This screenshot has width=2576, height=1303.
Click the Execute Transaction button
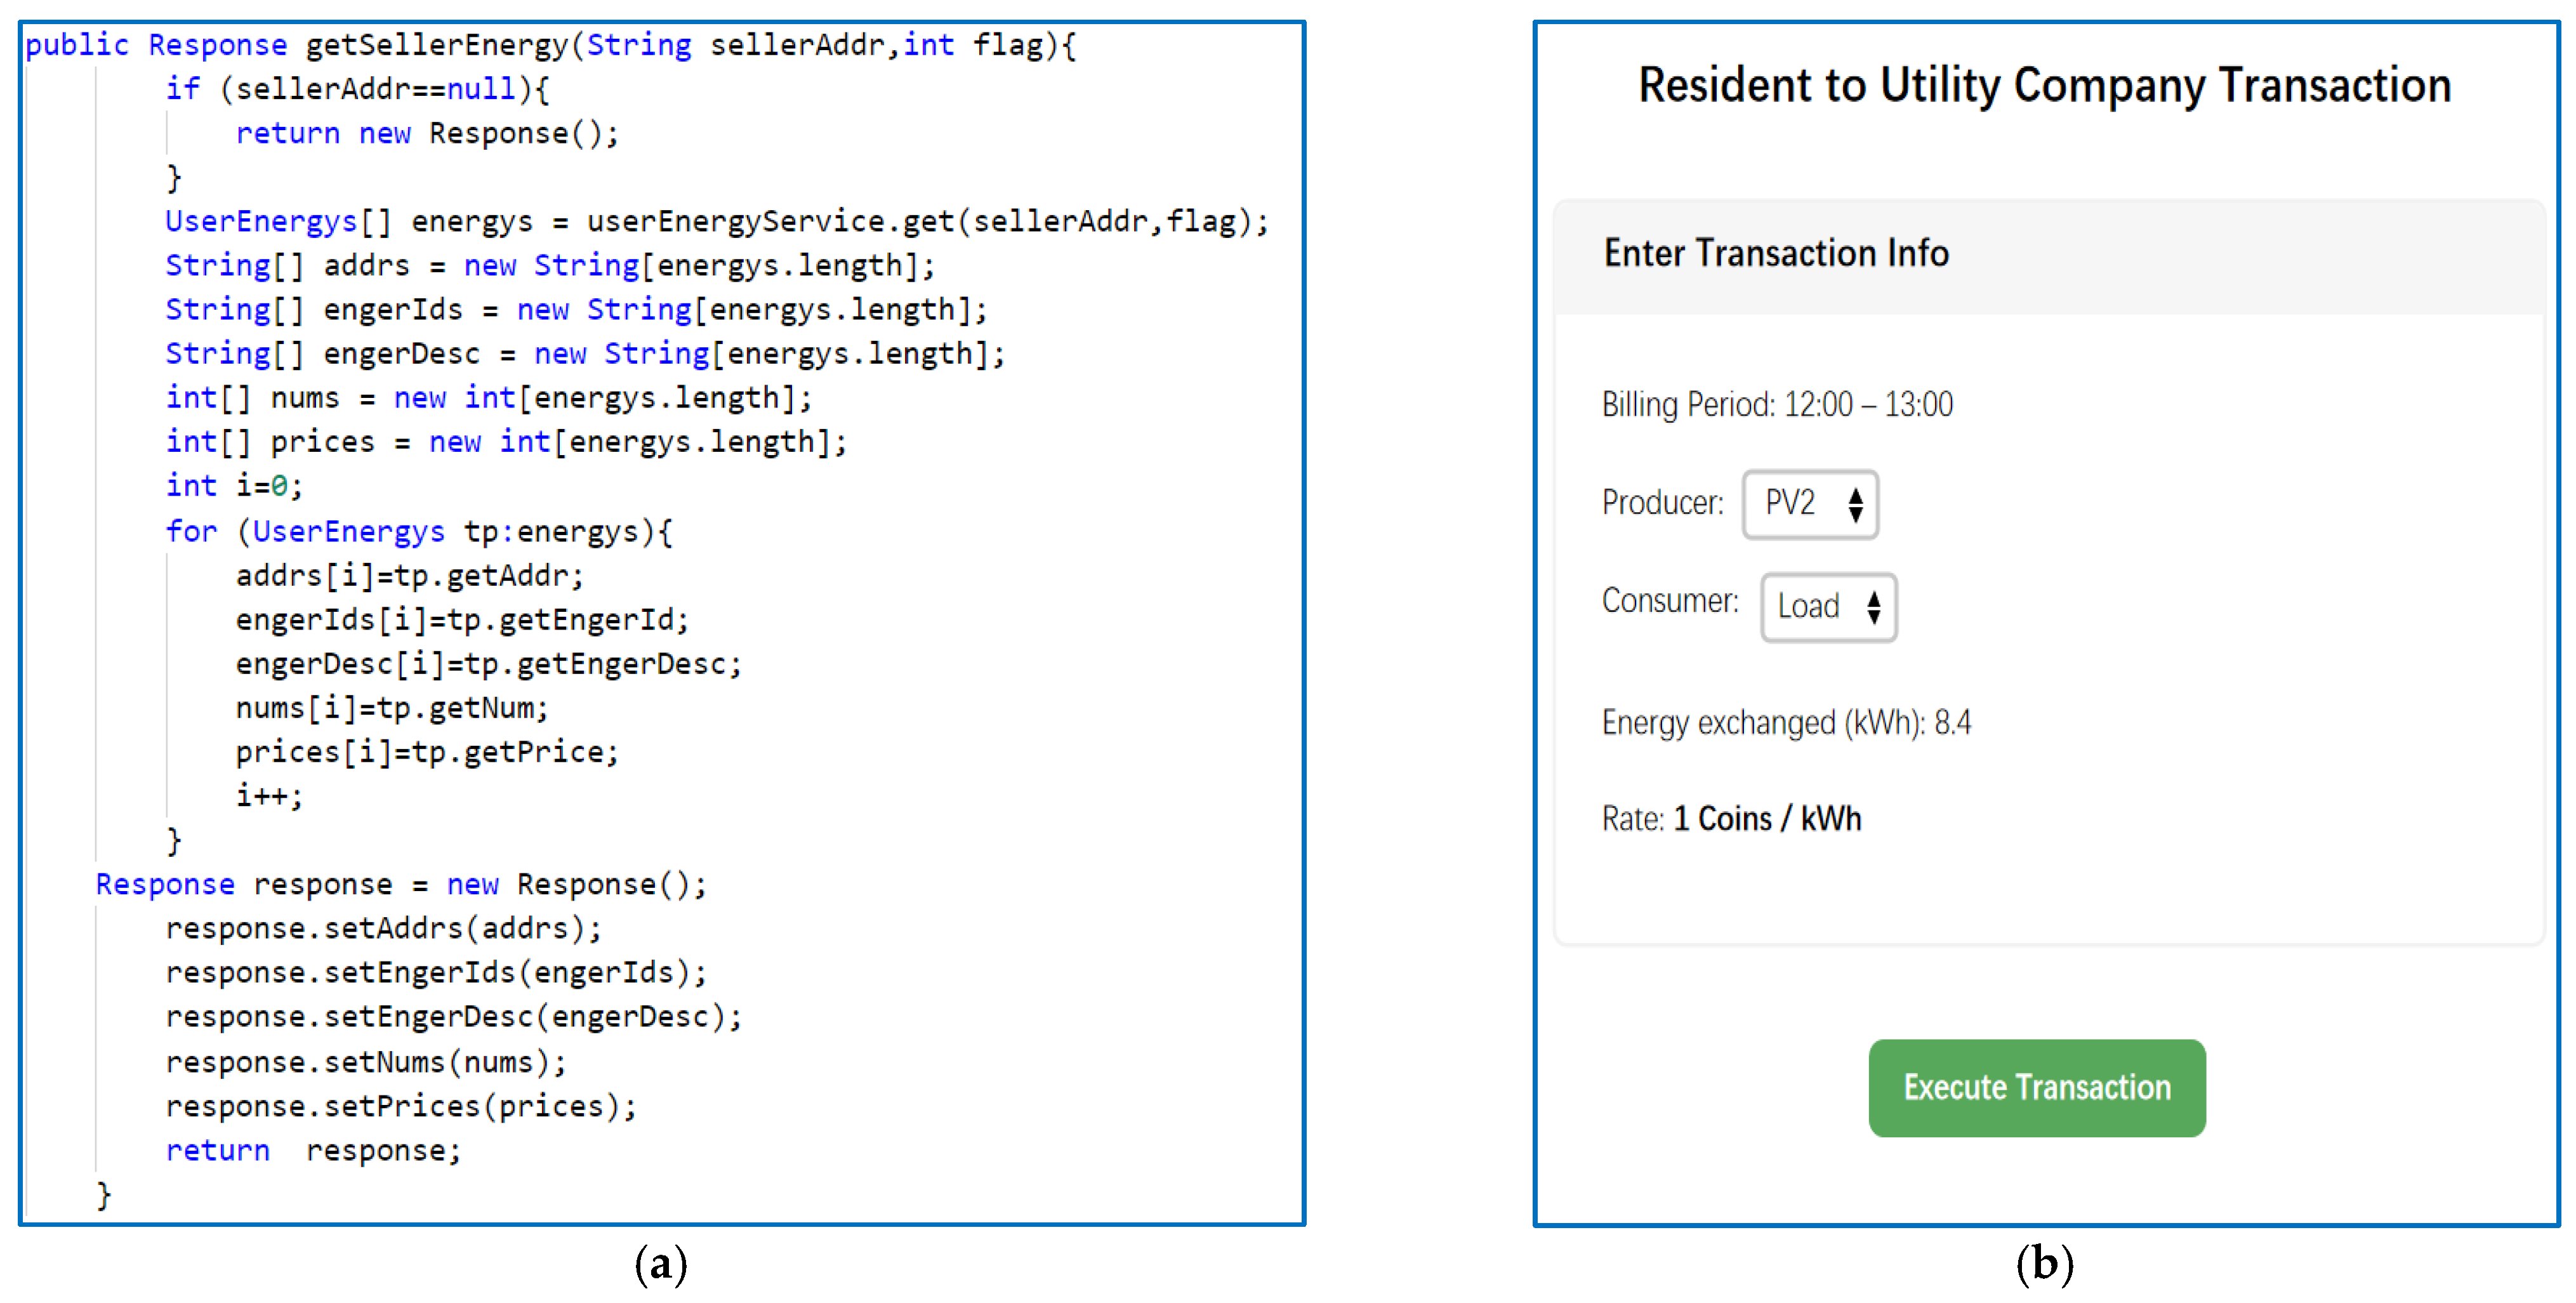point(2036,1087)
